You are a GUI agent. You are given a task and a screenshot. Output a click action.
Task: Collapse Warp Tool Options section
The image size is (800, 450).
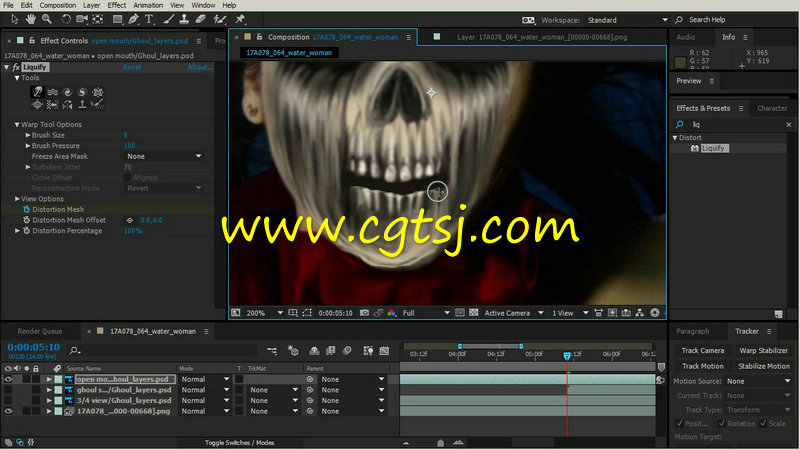point(17,124)
